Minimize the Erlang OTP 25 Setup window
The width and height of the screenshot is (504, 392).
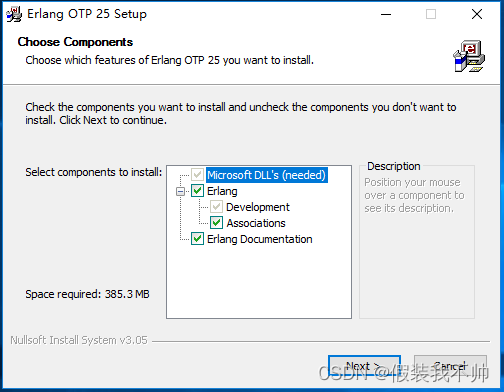[386, 14]
